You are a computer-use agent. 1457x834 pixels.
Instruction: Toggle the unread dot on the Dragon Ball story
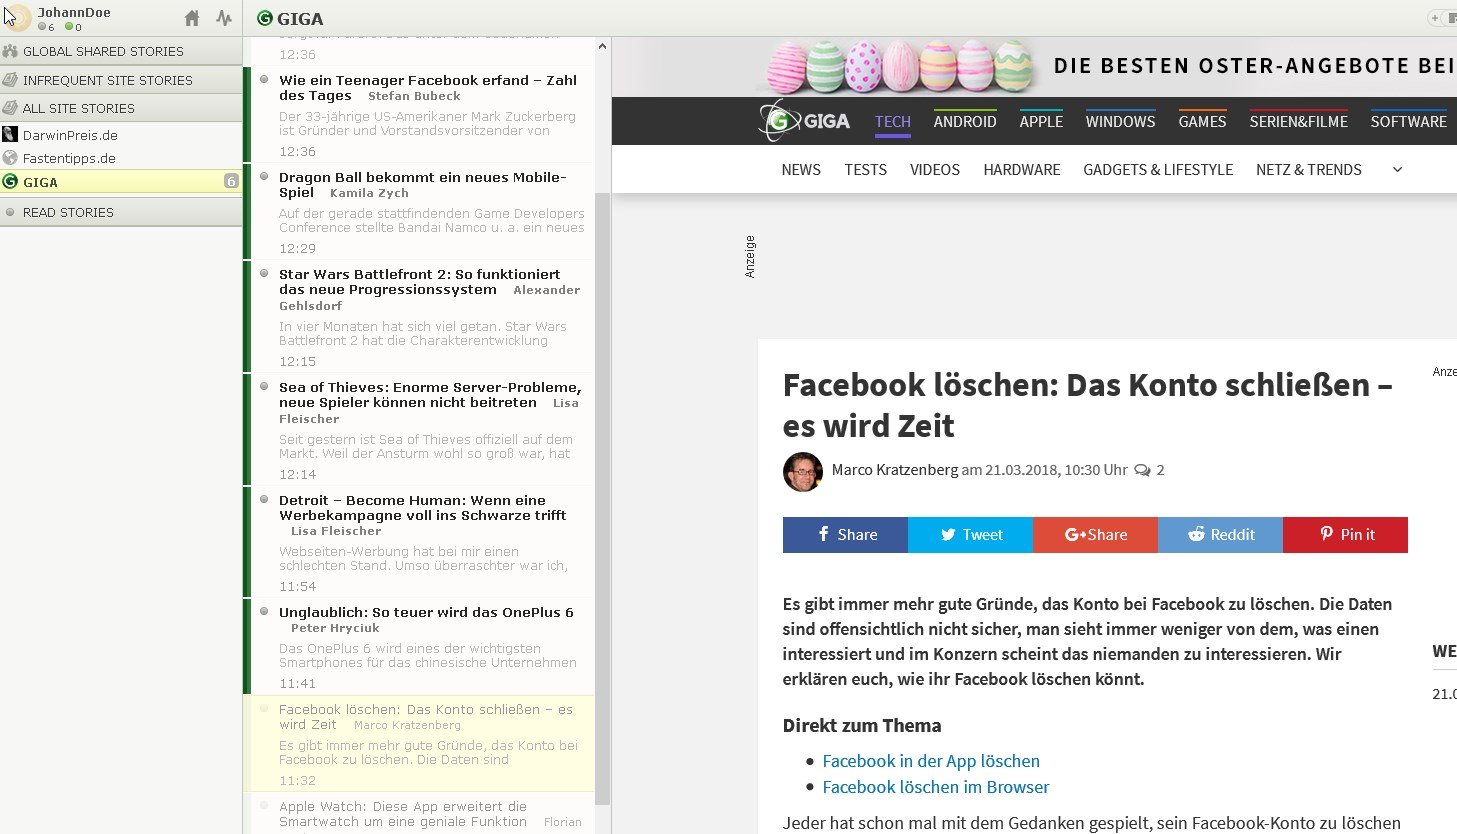click(x=263, y=177)
